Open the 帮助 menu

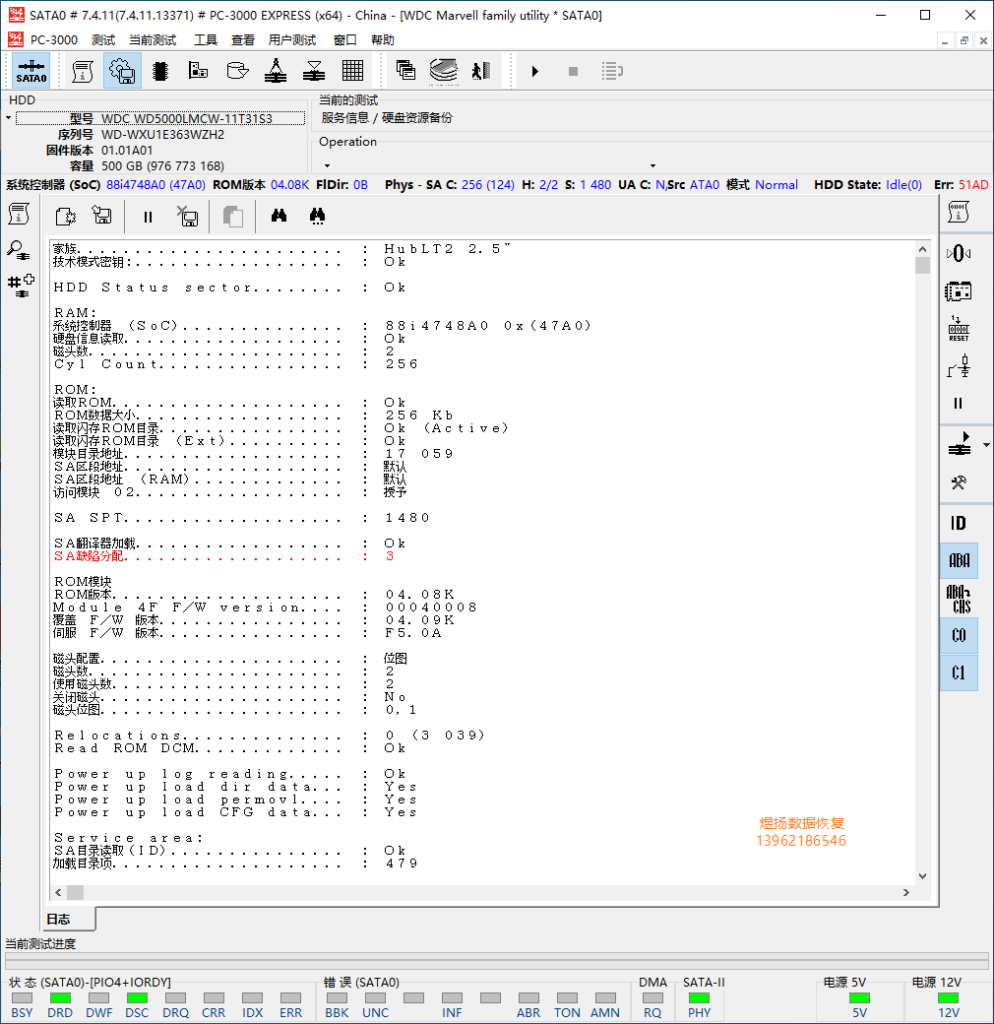382,40
